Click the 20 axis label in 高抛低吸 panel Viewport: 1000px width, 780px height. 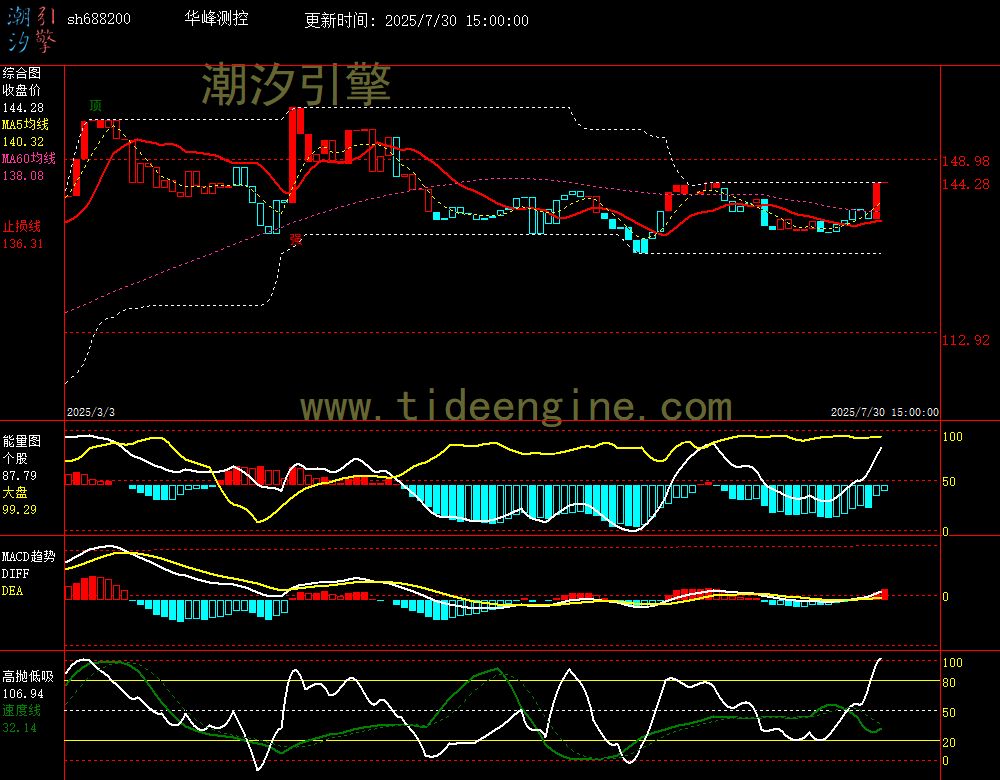tap(949, 742)
